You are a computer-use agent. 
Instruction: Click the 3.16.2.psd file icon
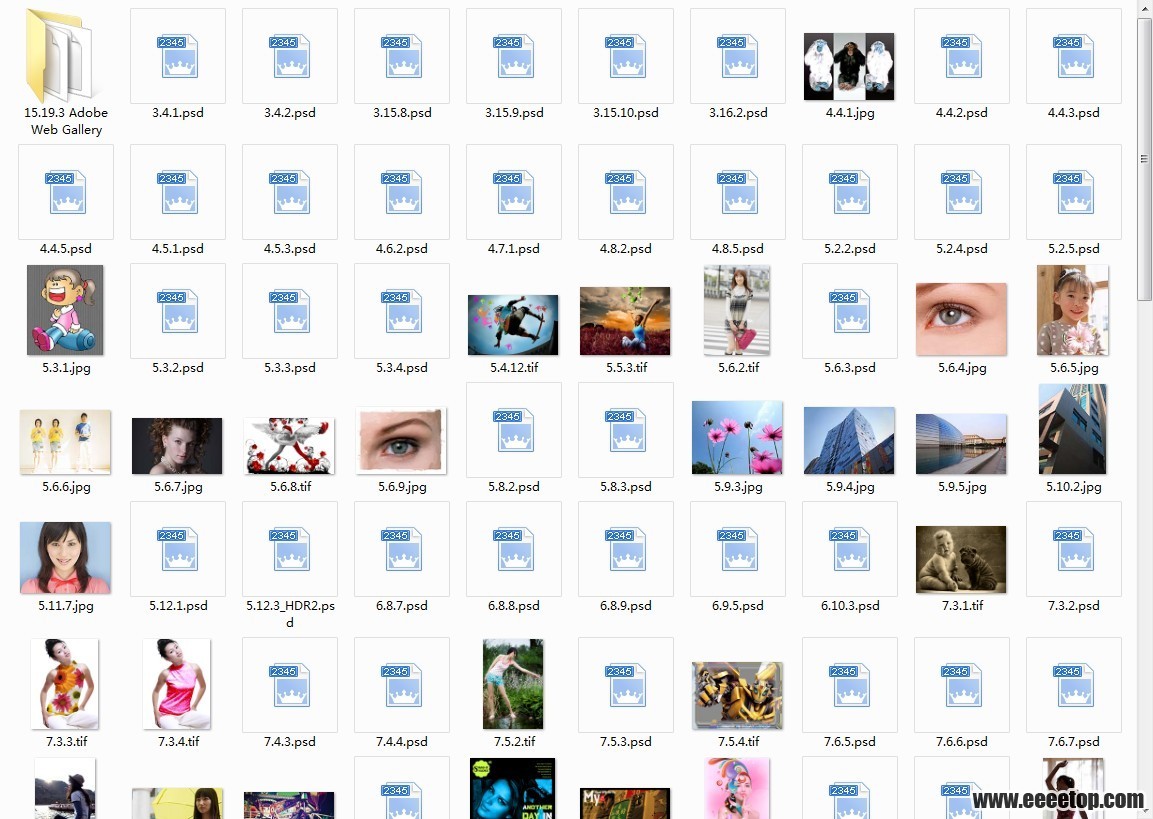pyautogui.click(x=738, y=56)
